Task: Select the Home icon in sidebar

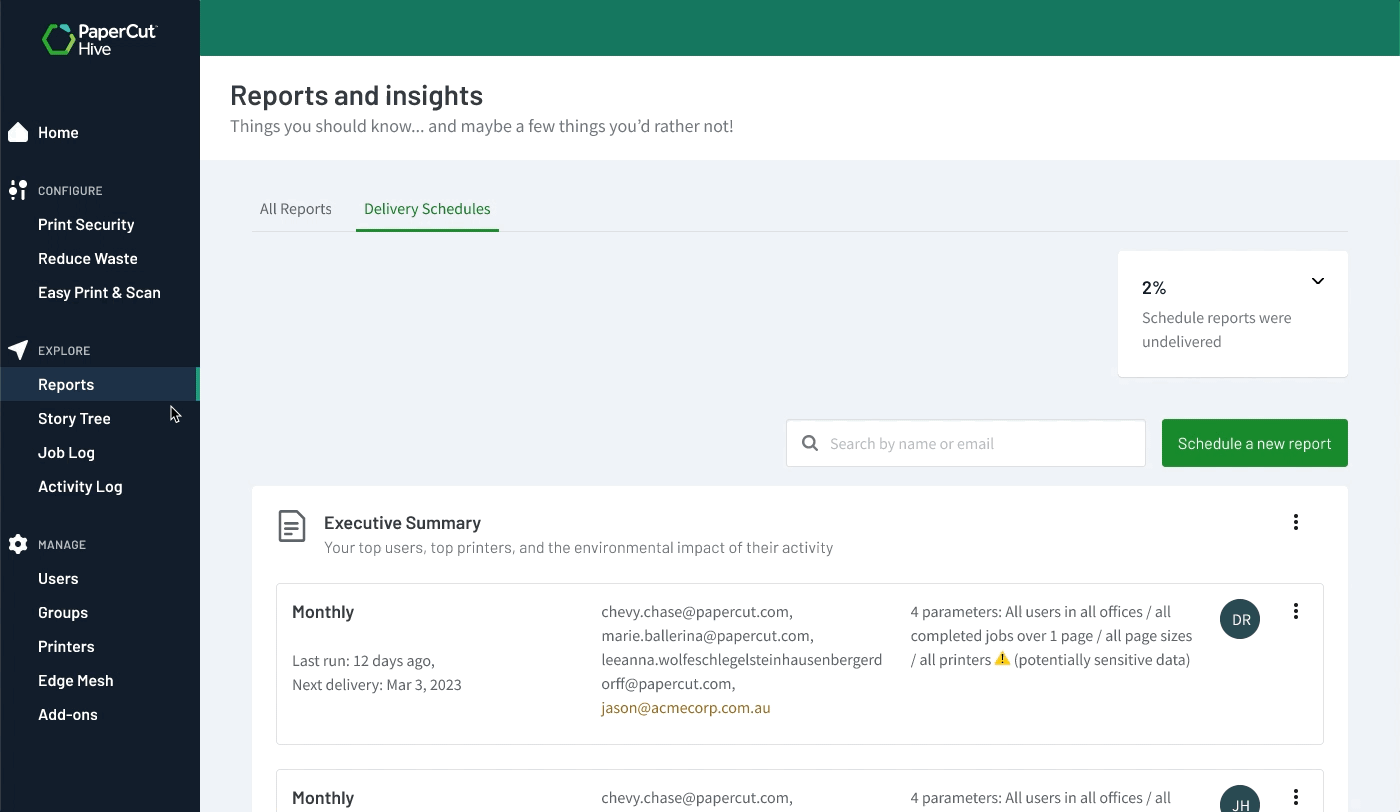Action: point(17,131)
